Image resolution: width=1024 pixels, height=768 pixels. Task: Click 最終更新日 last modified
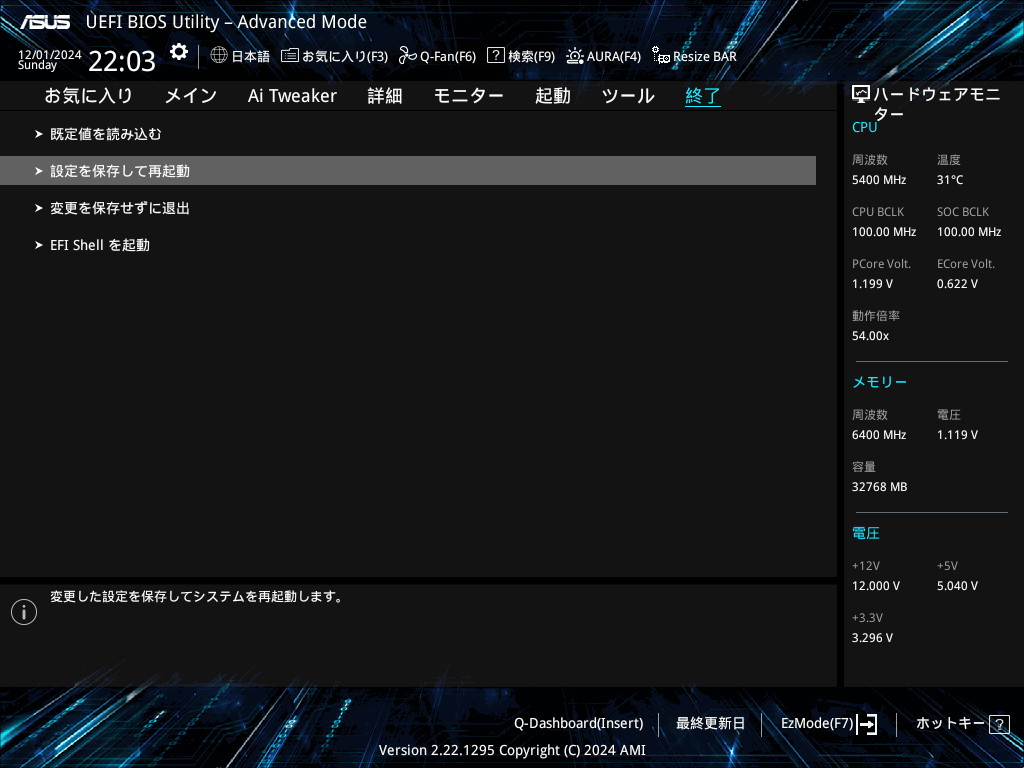(x=710, y=724)
